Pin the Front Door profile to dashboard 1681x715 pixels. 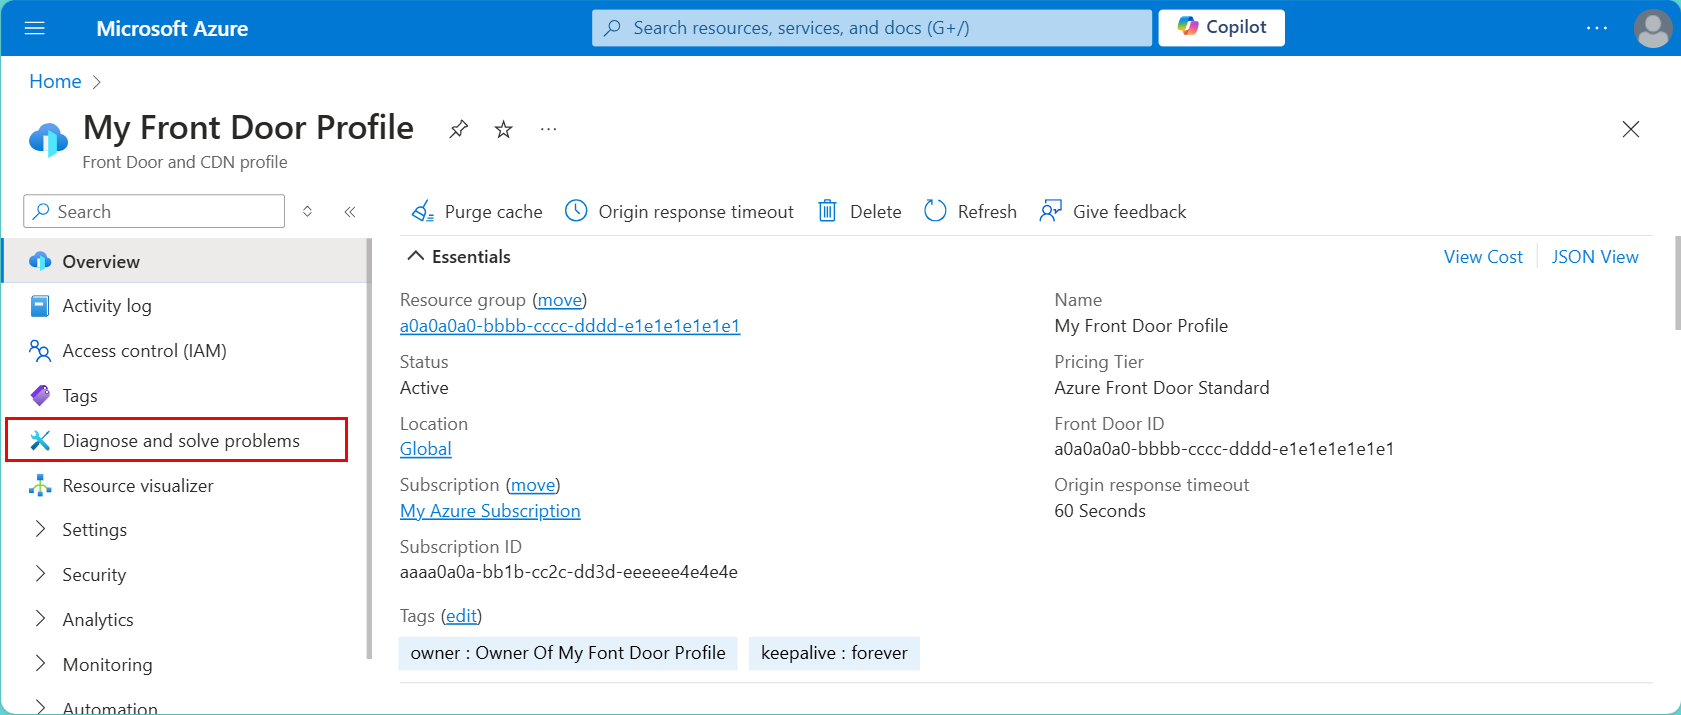click(x=458, y=129)
